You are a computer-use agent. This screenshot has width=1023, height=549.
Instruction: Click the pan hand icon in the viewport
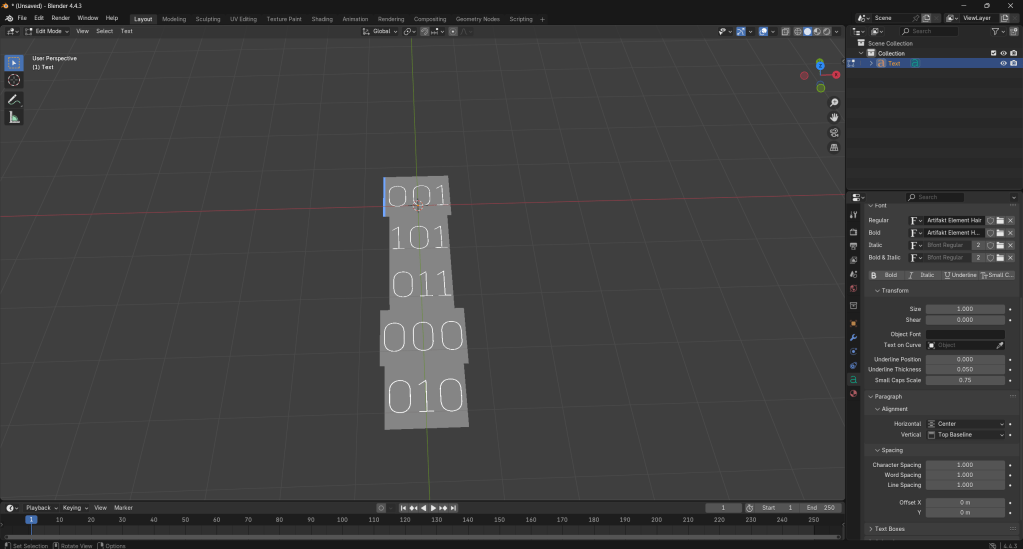click(x=834, y=118)
